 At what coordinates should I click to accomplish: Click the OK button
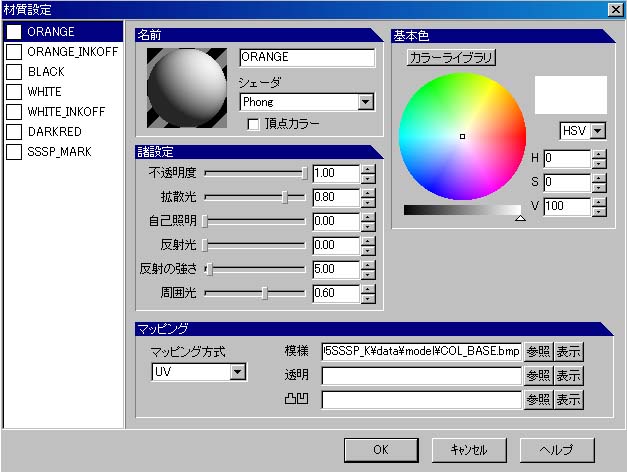[380, 450]
